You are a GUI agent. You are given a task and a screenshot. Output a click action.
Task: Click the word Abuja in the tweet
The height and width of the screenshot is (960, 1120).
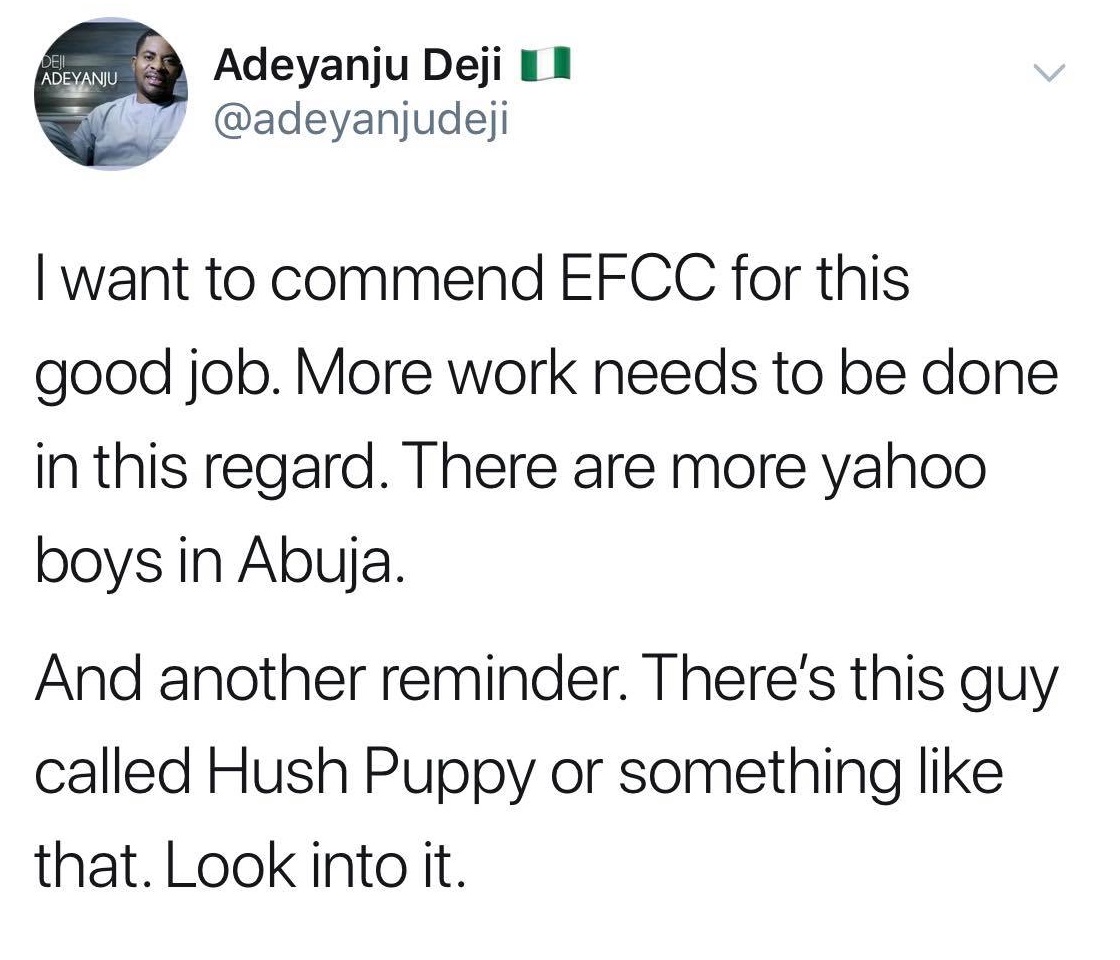[319, 564]
